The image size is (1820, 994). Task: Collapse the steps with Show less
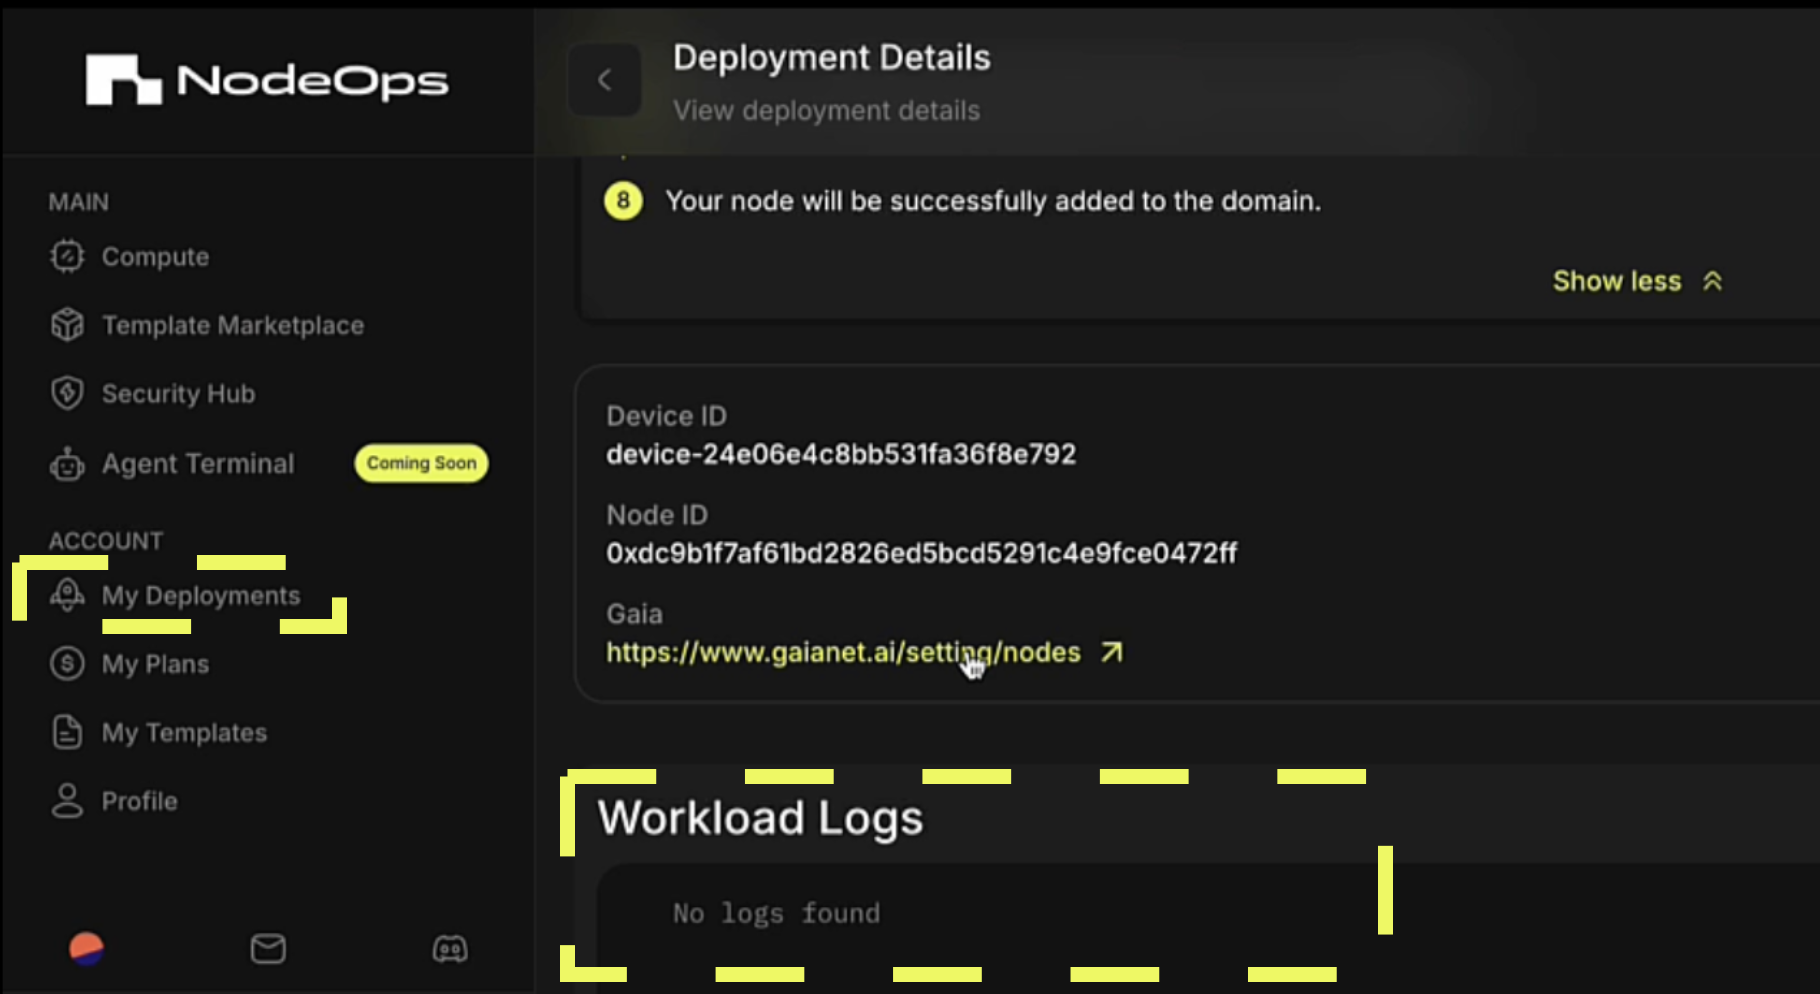point(1616,281)
